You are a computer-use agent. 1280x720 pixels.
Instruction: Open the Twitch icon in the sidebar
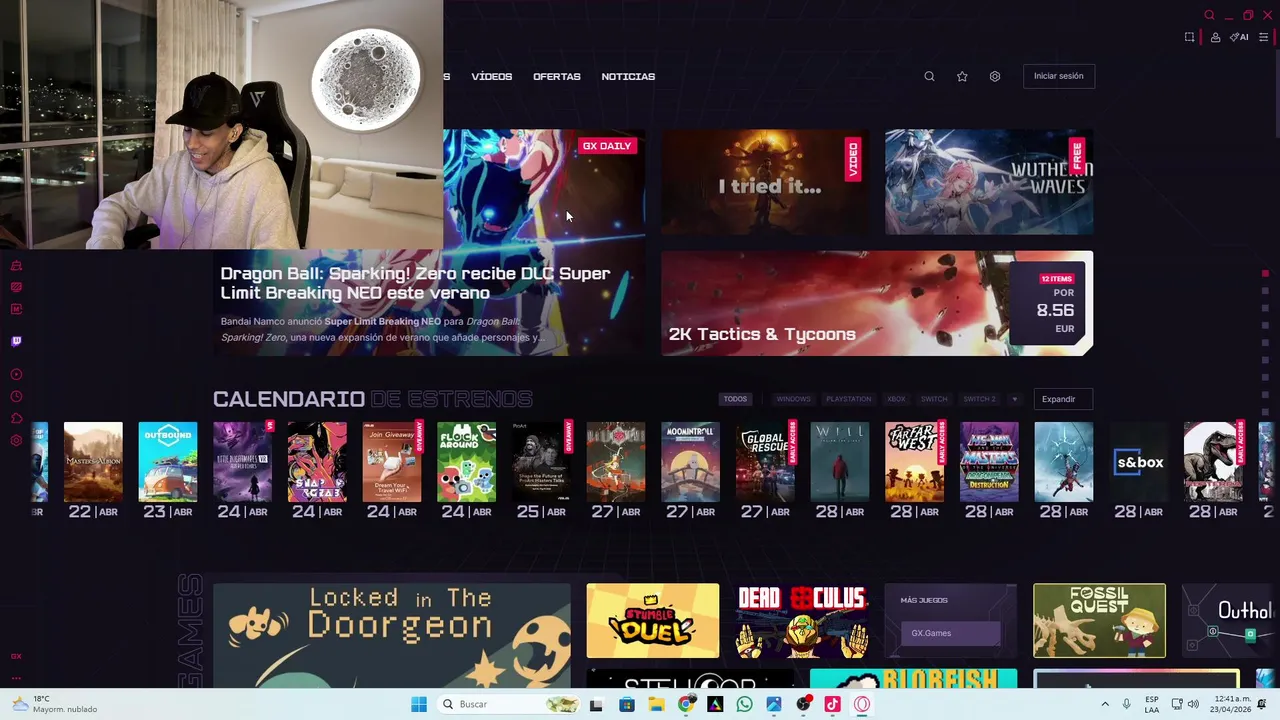pos(16,341)
